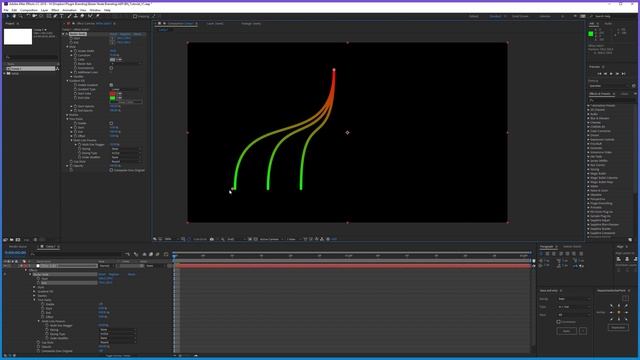
Task: Click the question mark button in Ease and Wizz
Action: pyautogui.click(x=583, y=331)
